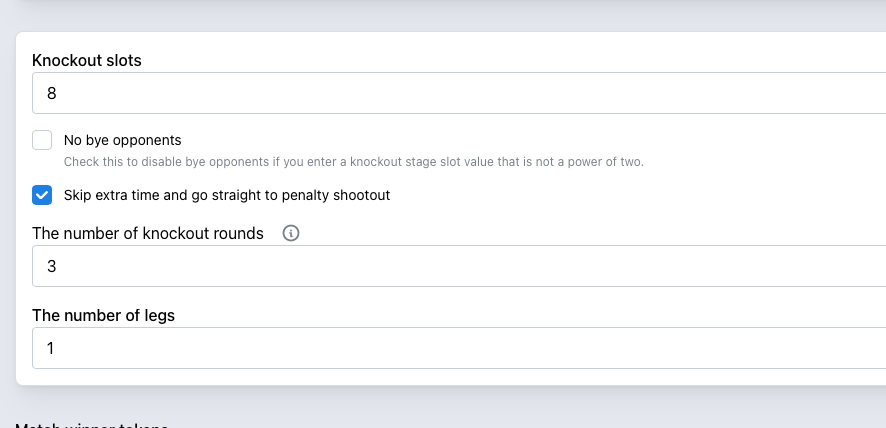Click empty card area below legs field
This screenshot has height=428, width=886.
point(452,377)
